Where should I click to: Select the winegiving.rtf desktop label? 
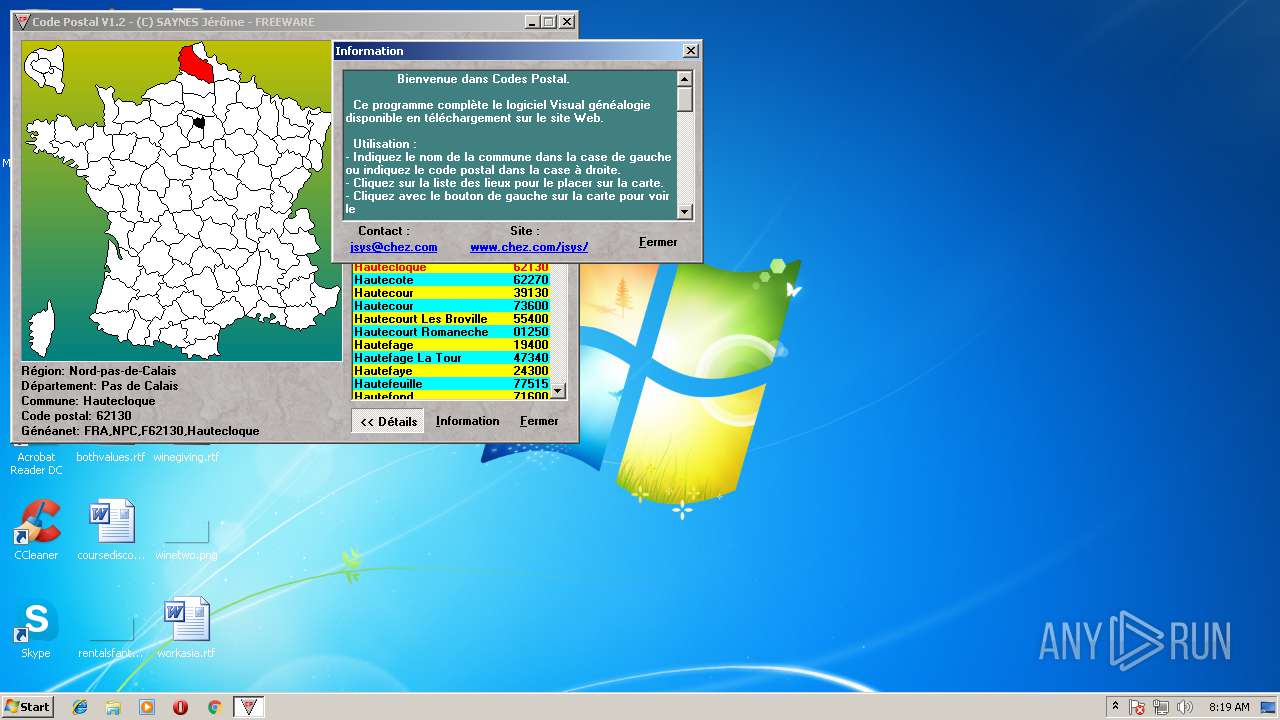[186, 457]
